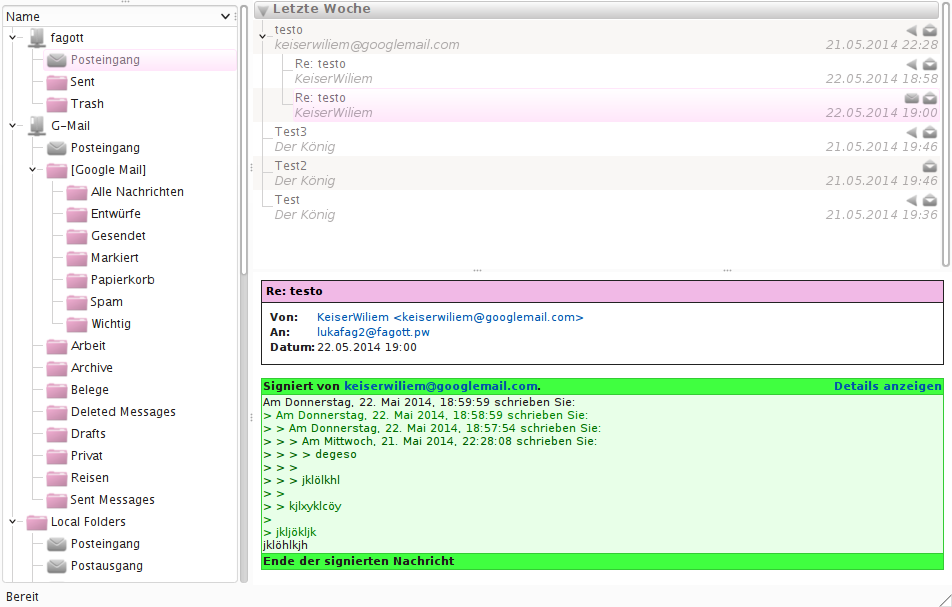952x607 pixels.
Task: Select the Markiert folder
Action: pos(115,258)
